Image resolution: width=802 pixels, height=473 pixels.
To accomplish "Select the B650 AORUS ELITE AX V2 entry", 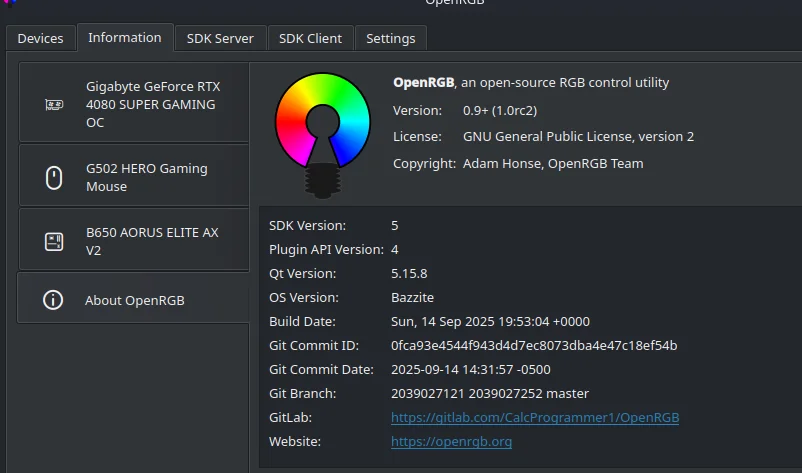I will [x=134, y=239].
